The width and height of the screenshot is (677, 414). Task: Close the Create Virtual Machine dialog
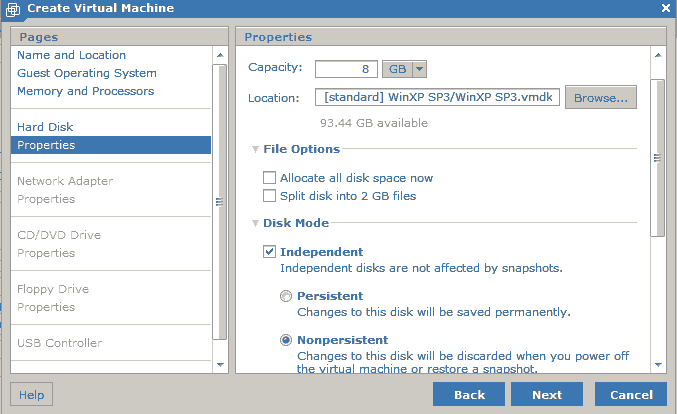click(666, 8)
